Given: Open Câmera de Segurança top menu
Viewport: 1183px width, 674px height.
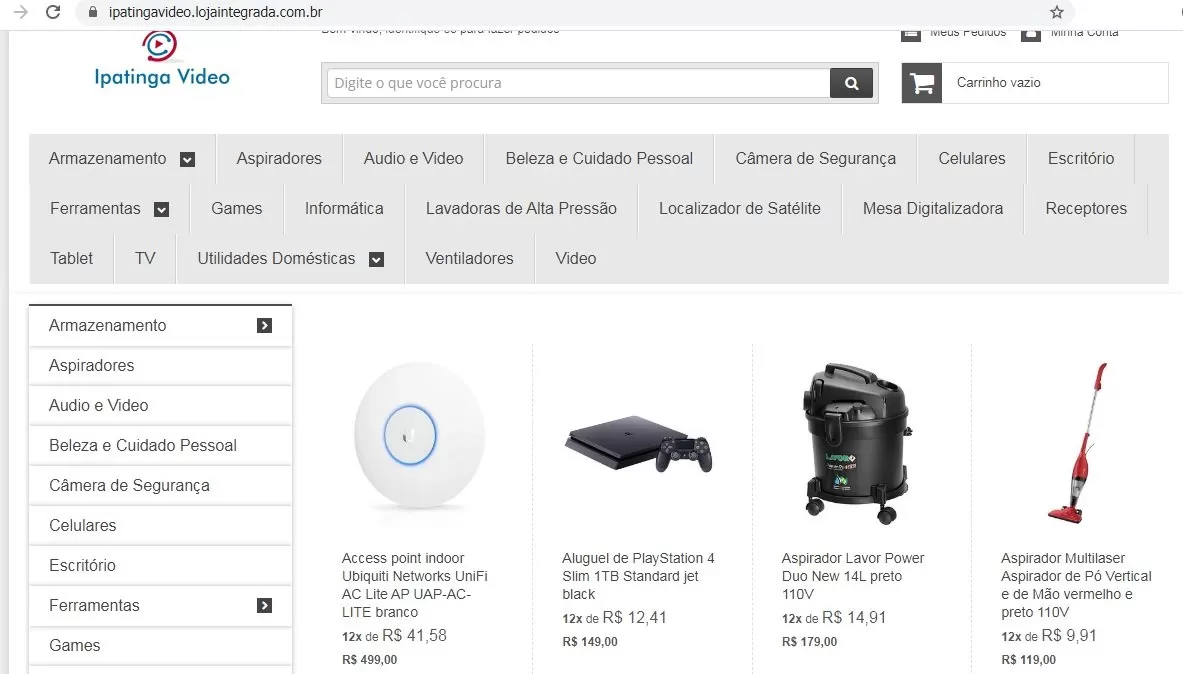Looking at the screenshot, I should coord(816,158).
